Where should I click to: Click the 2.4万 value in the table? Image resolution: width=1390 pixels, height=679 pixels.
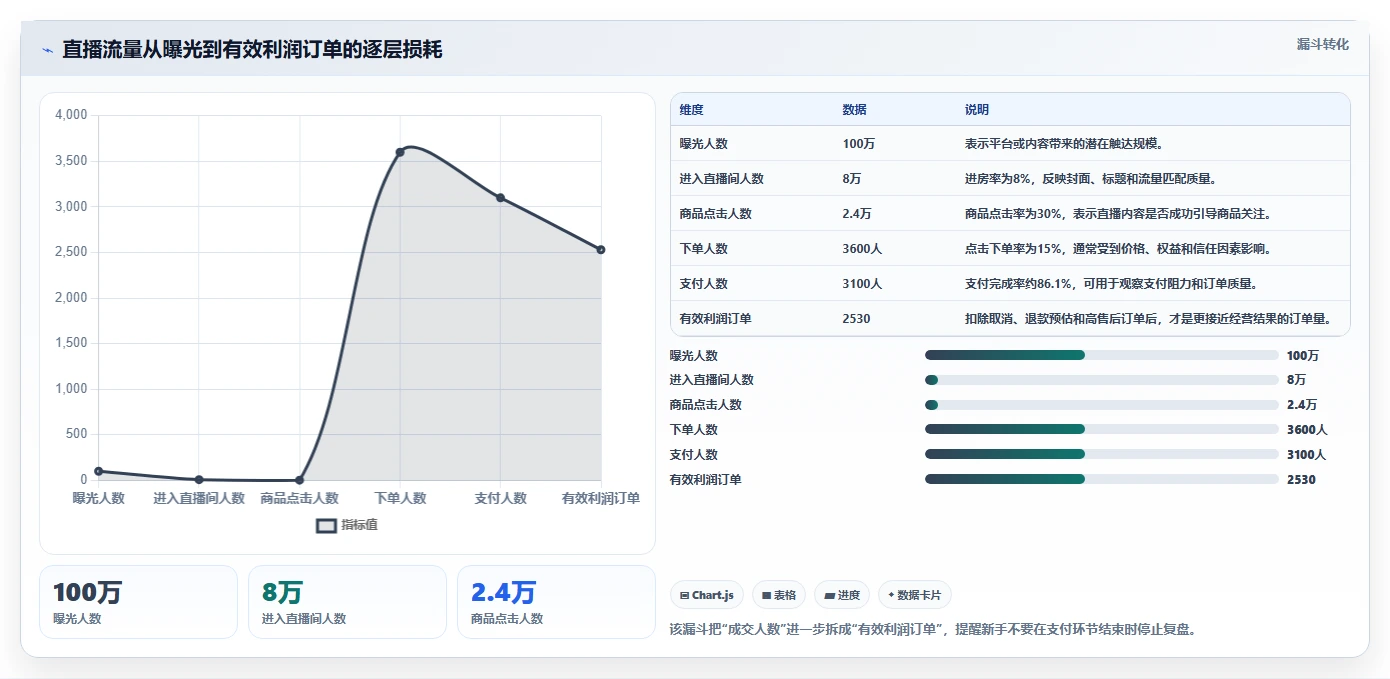(x=857, y=214)
